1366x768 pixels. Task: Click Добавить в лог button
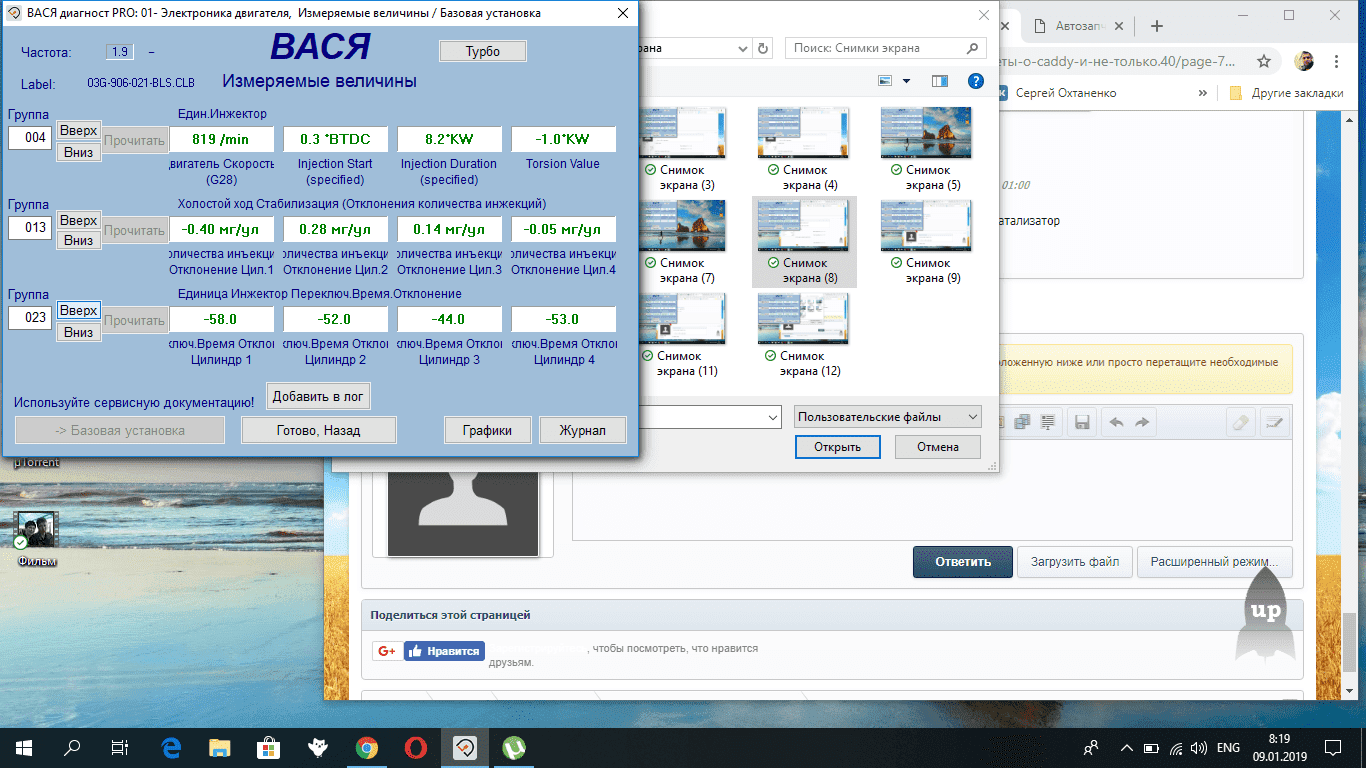318,396
